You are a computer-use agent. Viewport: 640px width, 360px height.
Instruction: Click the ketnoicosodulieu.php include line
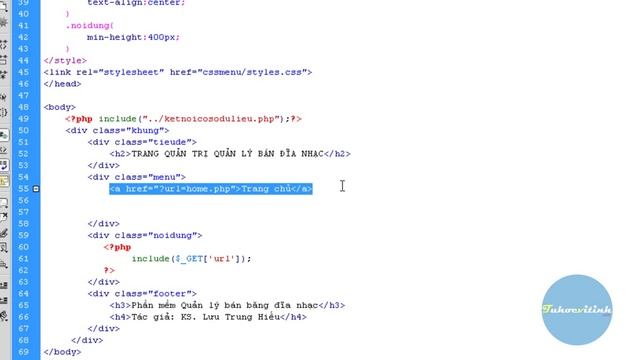click(x=183, y=119)
